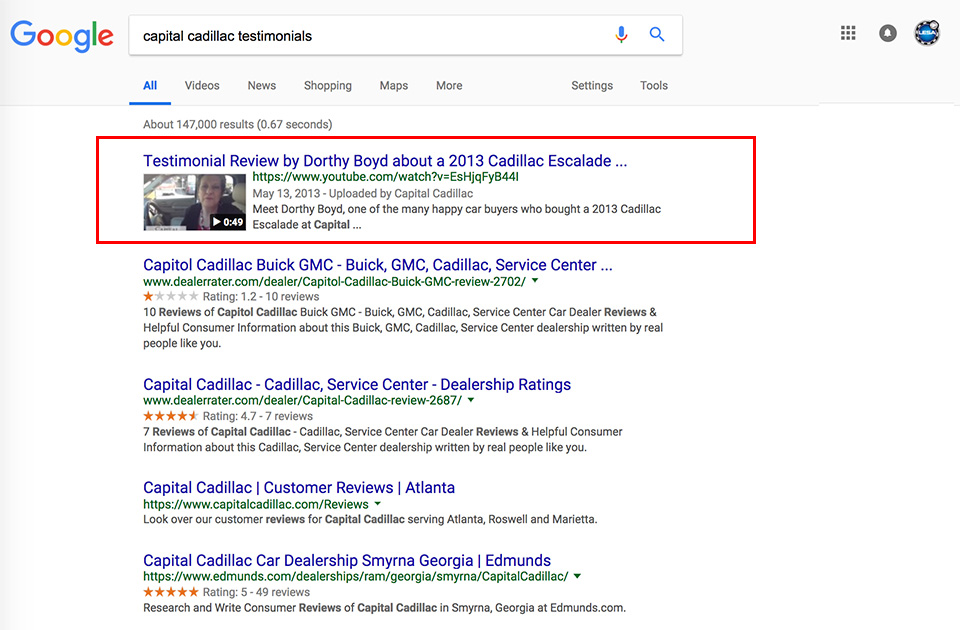Click snippet starting 'Meet Dorthy Boyd'
The width and height of the screenshot is (960, 630).
coord(457,217)
